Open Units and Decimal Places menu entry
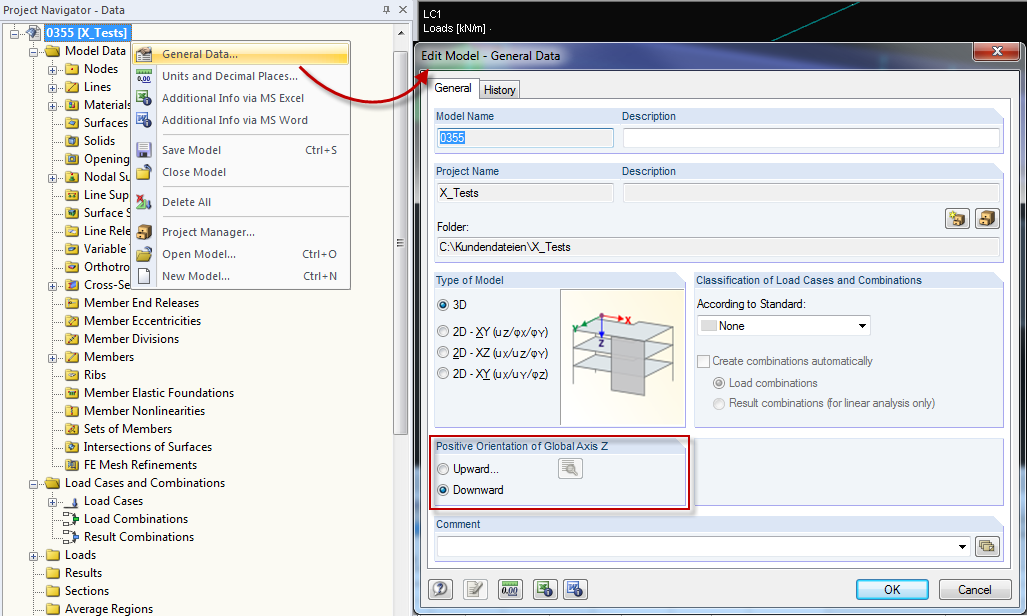 241,76
